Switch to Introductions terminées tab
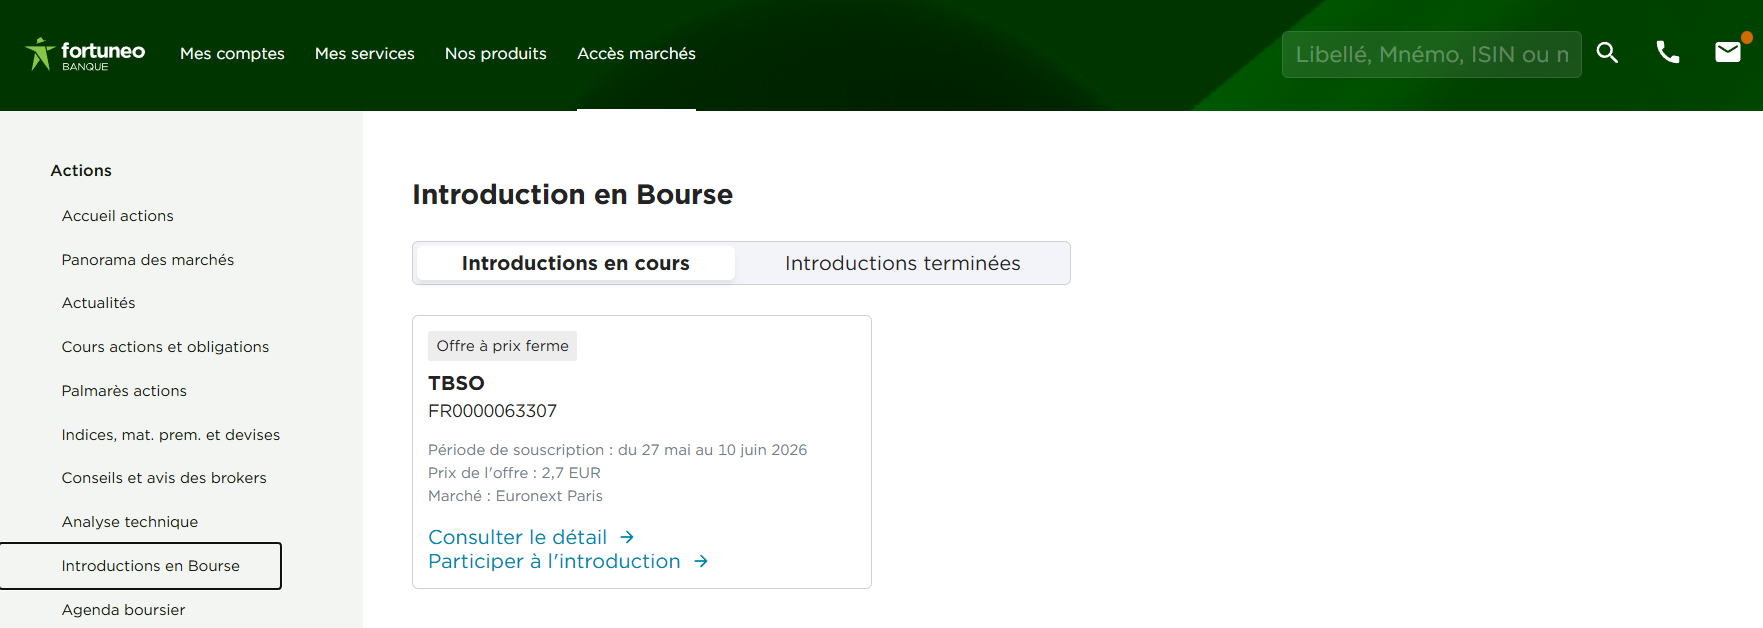 [x=902, y=263]
